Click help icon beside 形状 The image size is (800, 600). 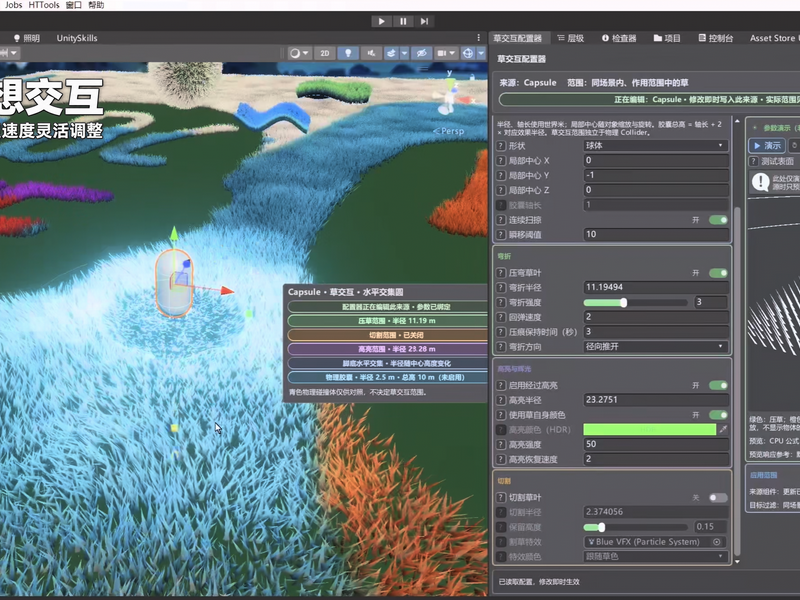pyautogui.click(x=501, y=146)
